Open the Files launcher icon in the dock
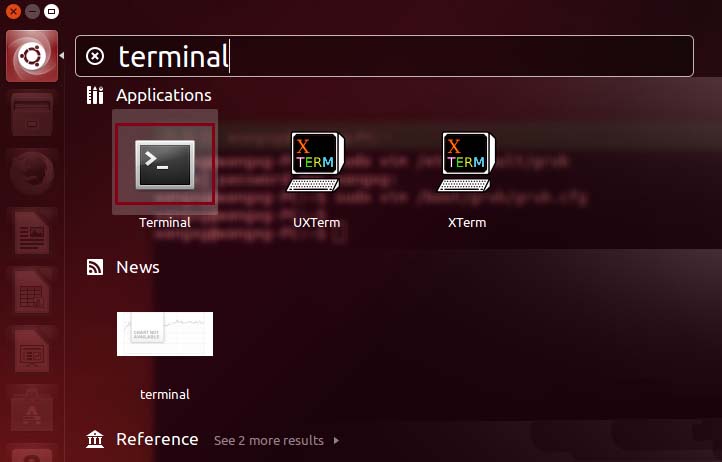Image resolution: width=722 pixels, height=462 pixels. pos(32,115)
